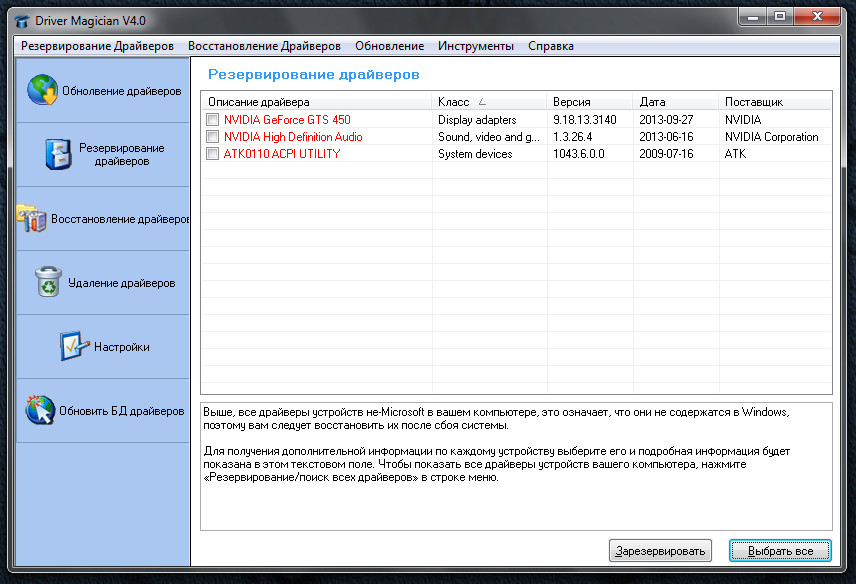Sort by Поставщик column header

click(x=775, y=102)
